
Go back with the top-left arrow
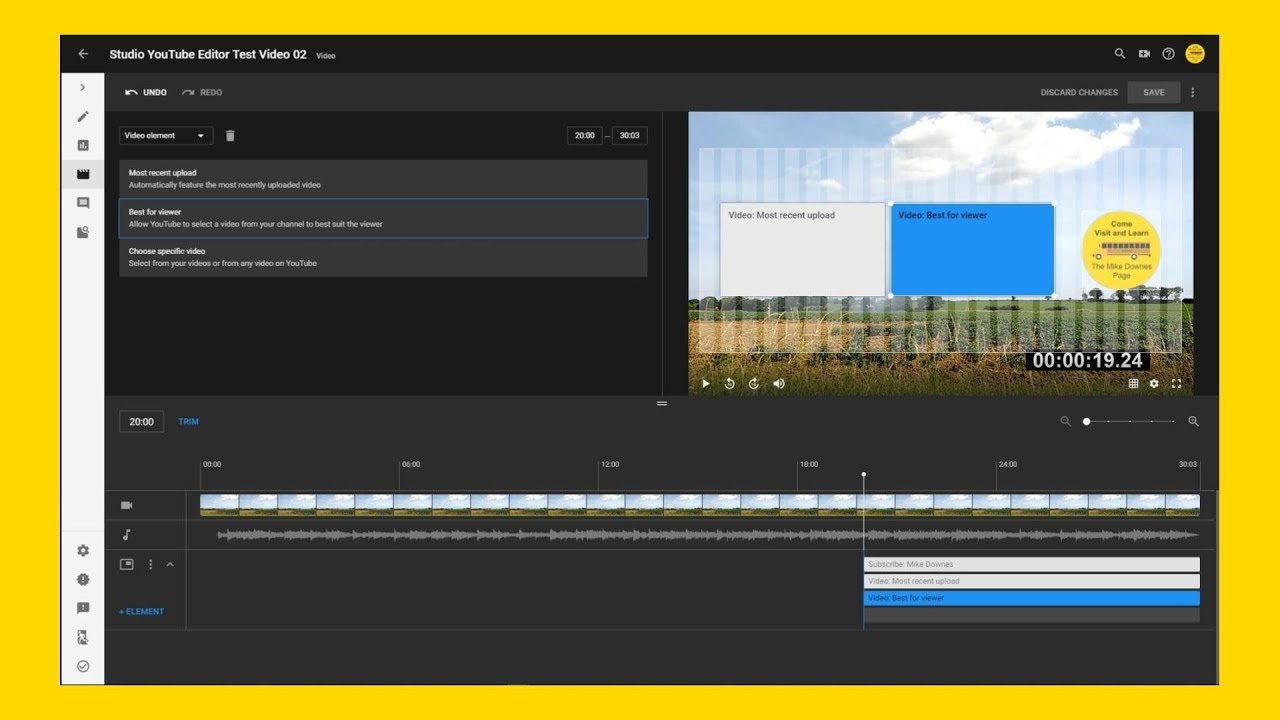(83, 54)
